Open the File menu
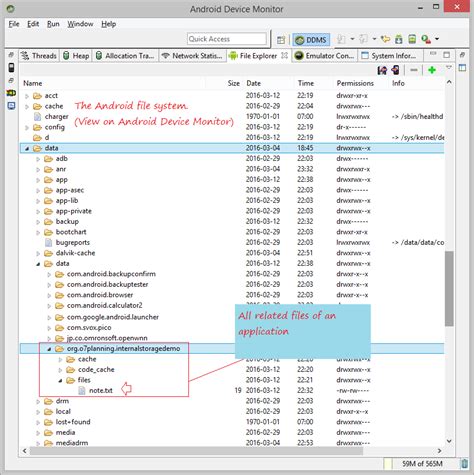Image resolution: width=474 pixels, height=475 pixels. point(14,24)
